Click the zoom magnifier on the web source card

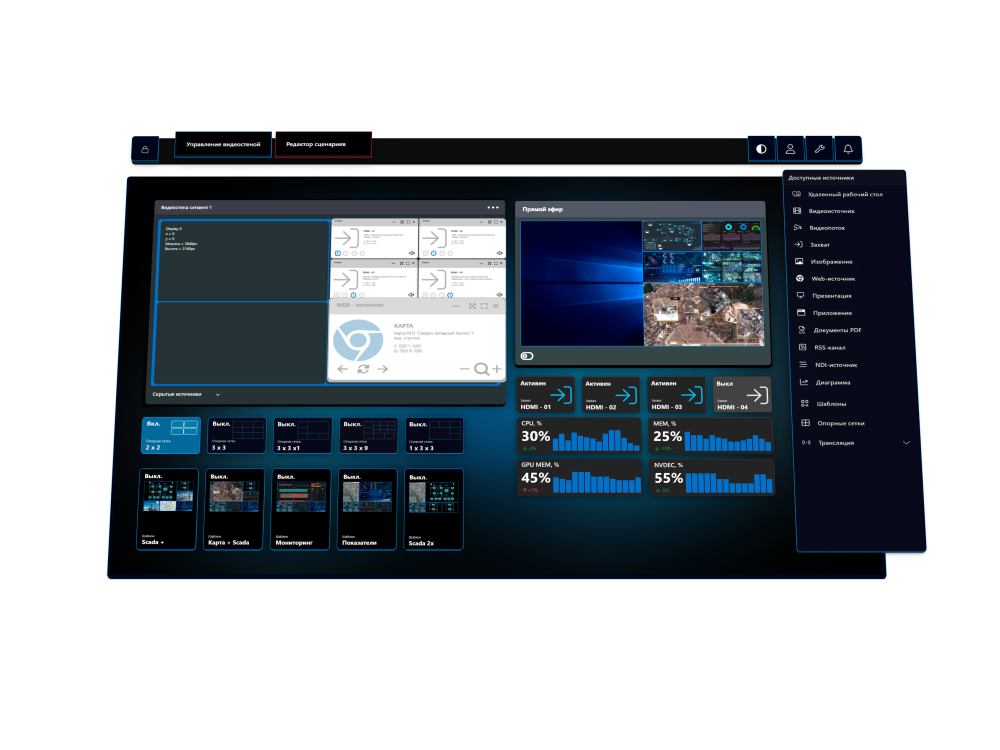[481, 368]
